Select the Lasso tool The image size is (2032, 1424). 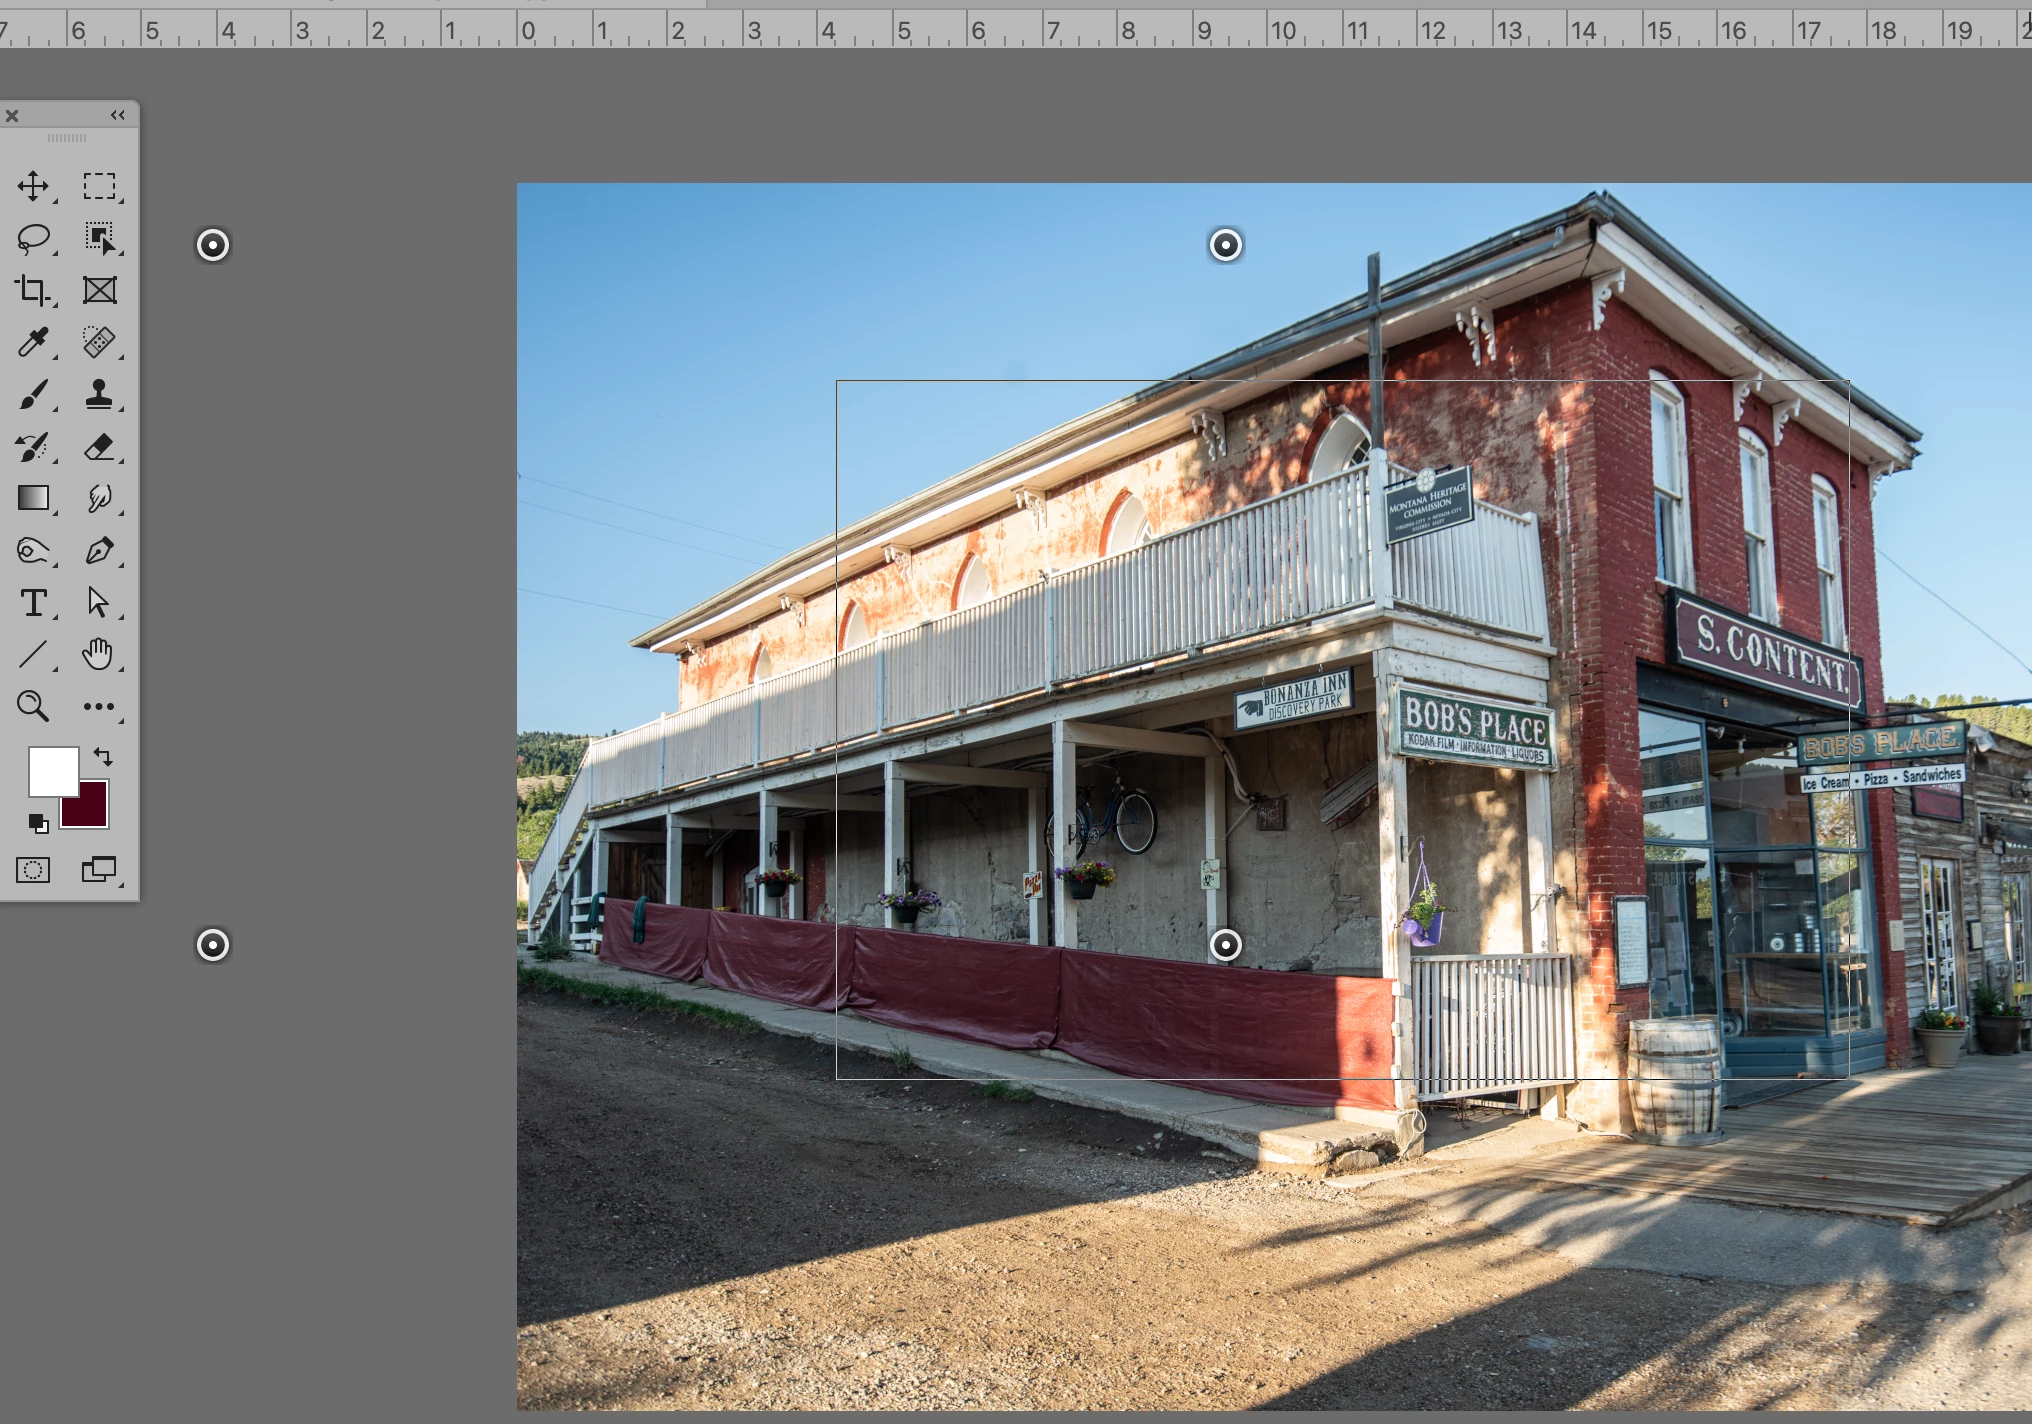point(33,238)
